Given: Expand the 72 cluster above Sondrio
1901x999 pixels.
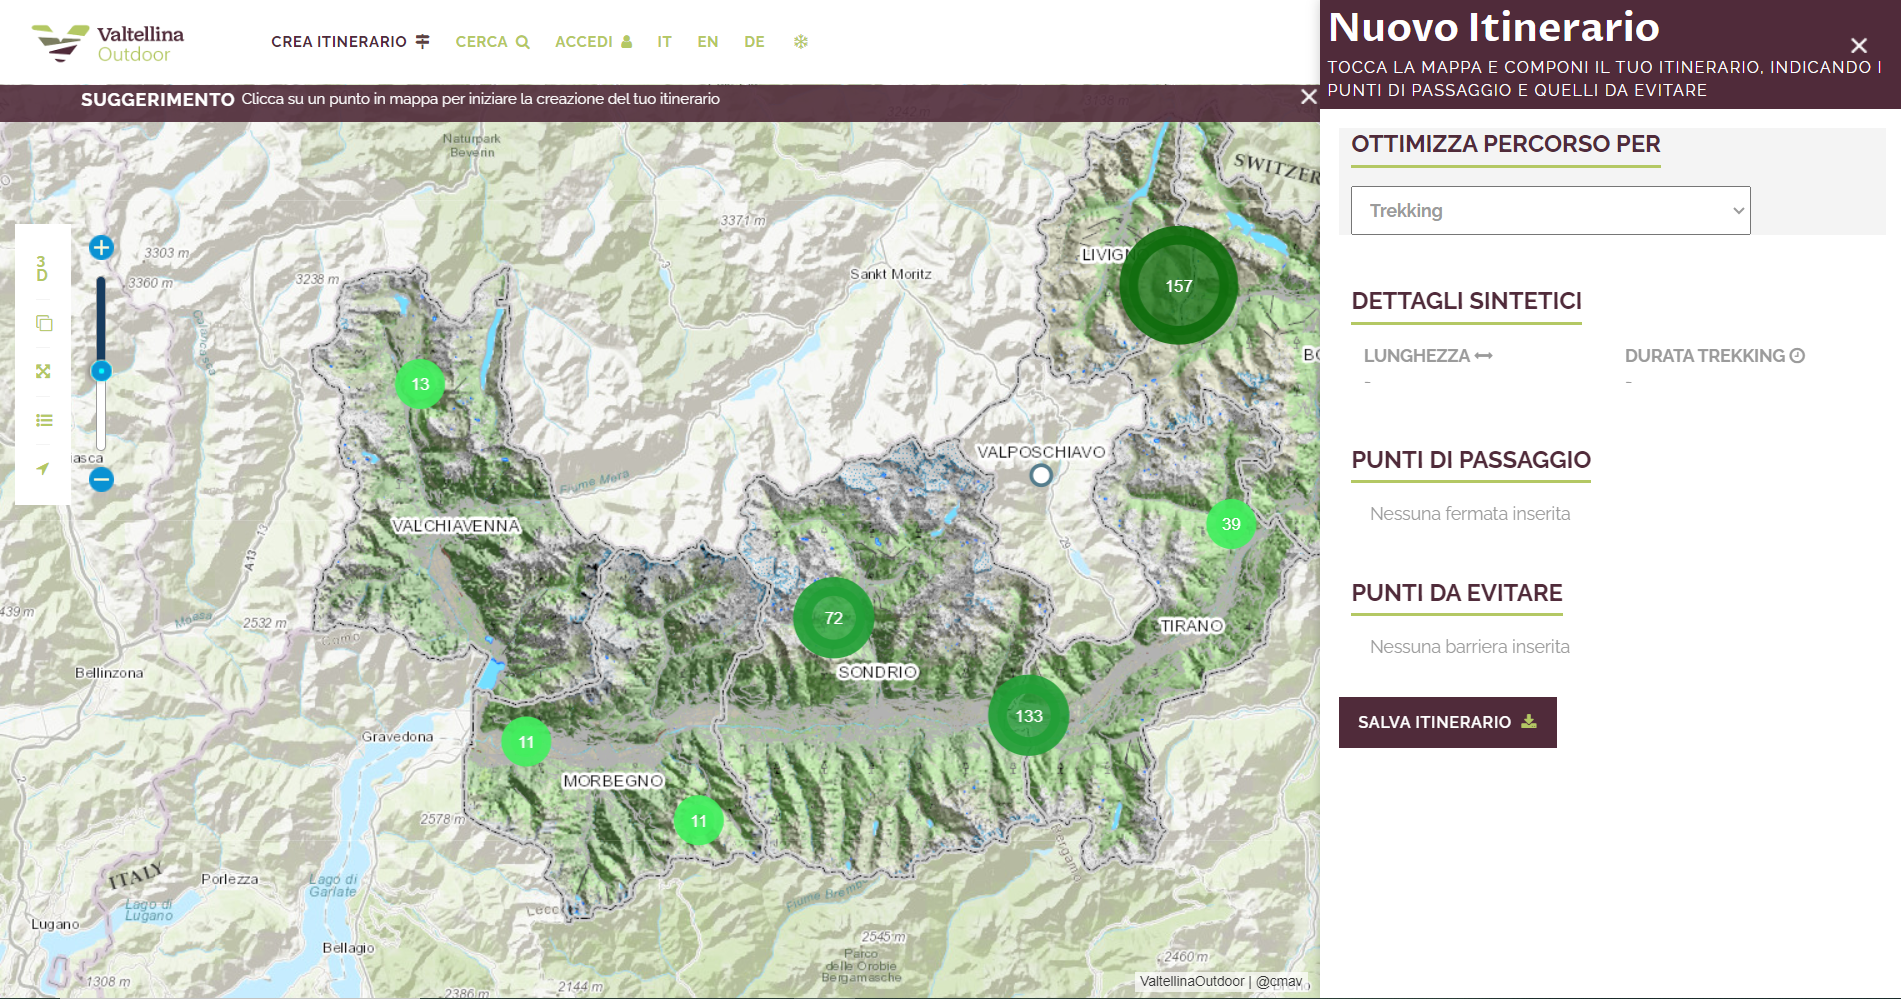Looking at the screenshot, I should pyautogui.click(x=833, y=618).
